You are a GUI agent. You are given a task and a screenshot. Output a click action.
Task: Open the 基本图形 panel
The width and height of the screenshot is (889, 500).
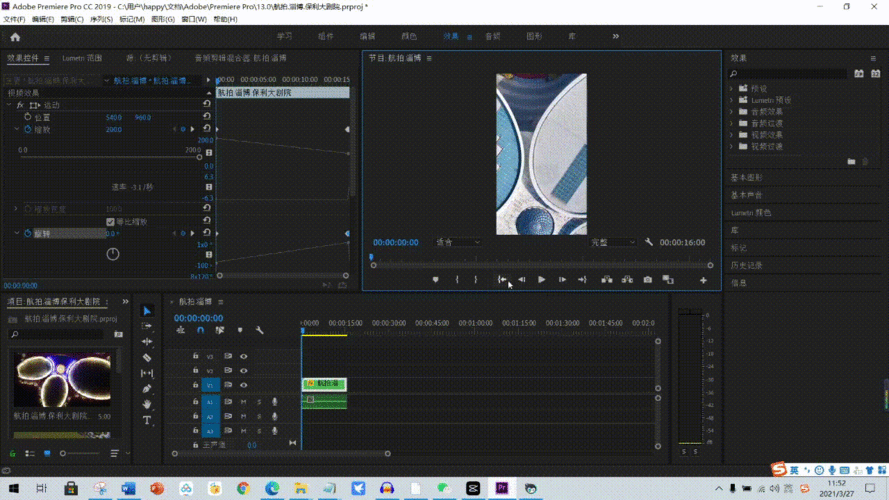pyautogui.click(x=748, y=177)
